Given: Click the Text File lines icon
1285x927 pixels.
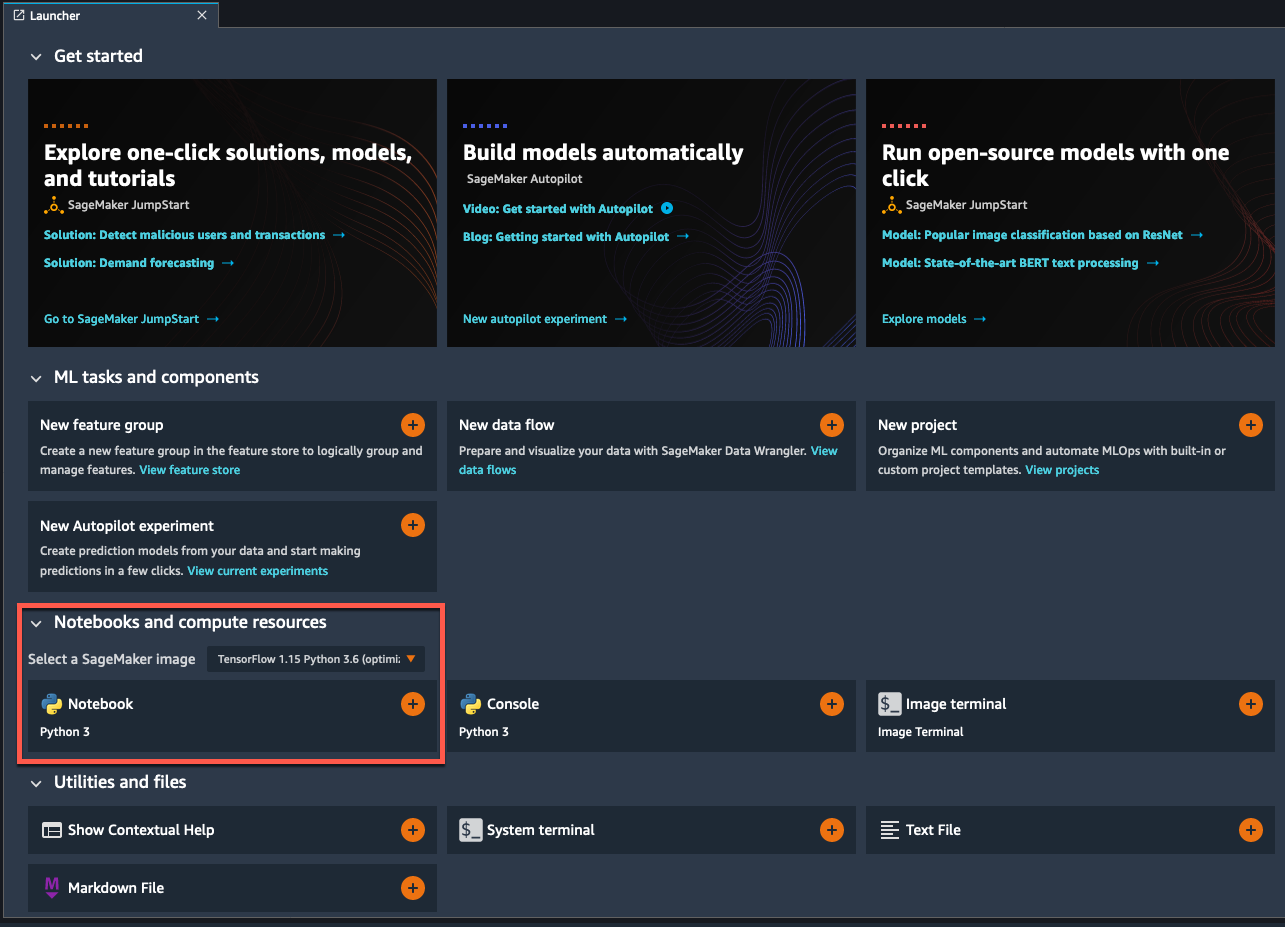Looking at the screenshot, I should [x=890, y=830].
